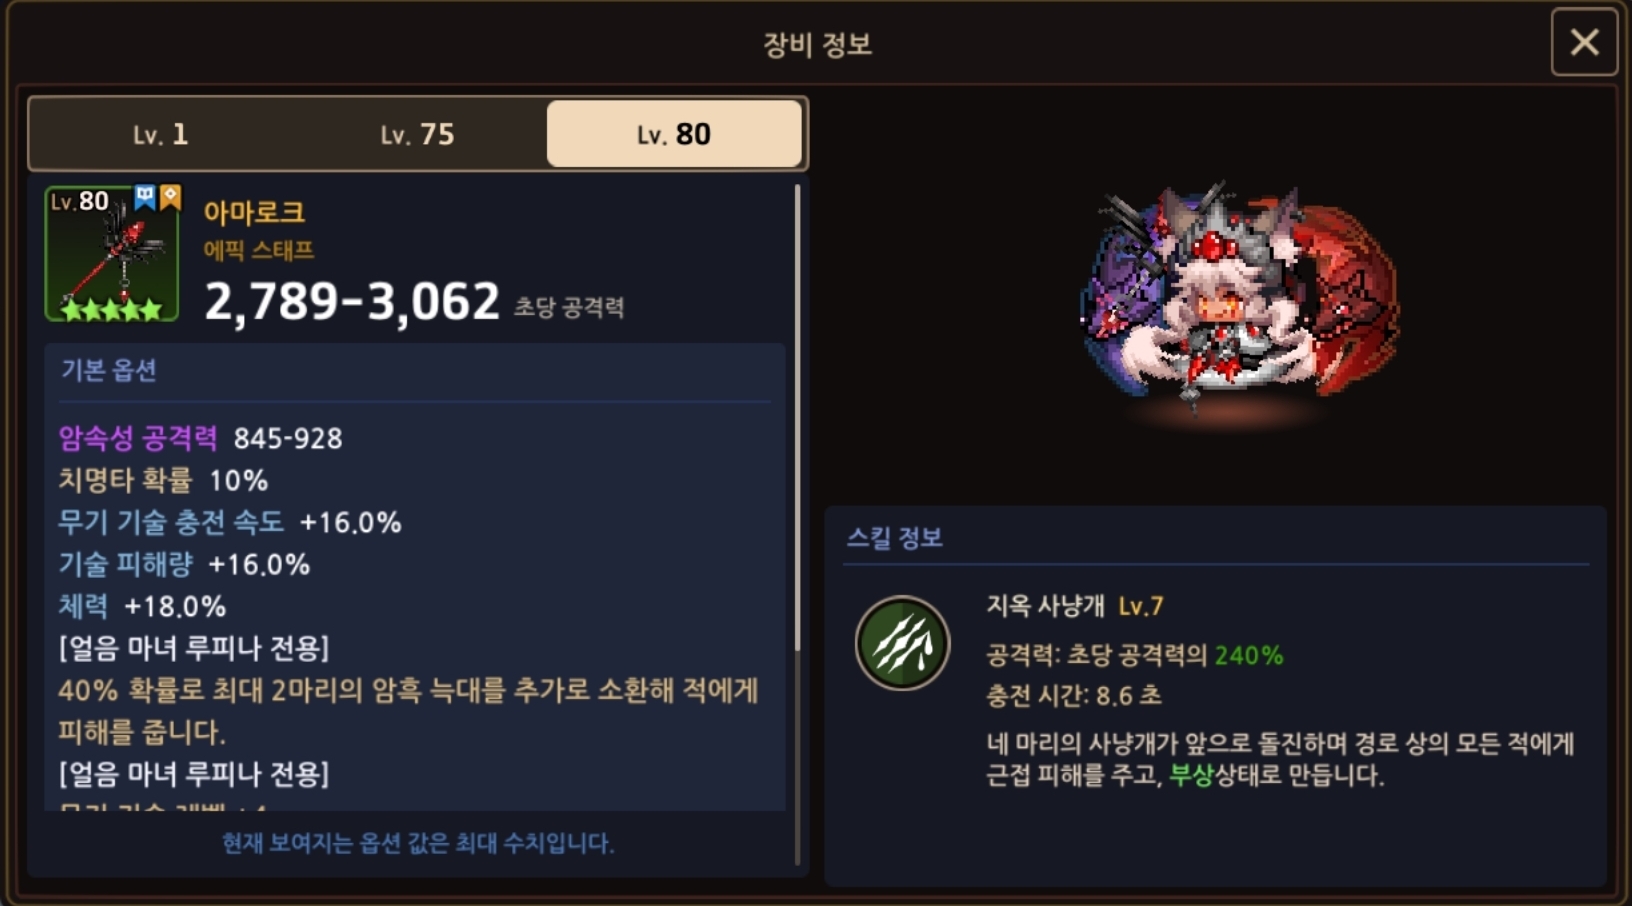The width and height of the screenshot is (1632, 906).
Task: Click the blue bookmark badge on weapon
Action: [x=145, y=197]
